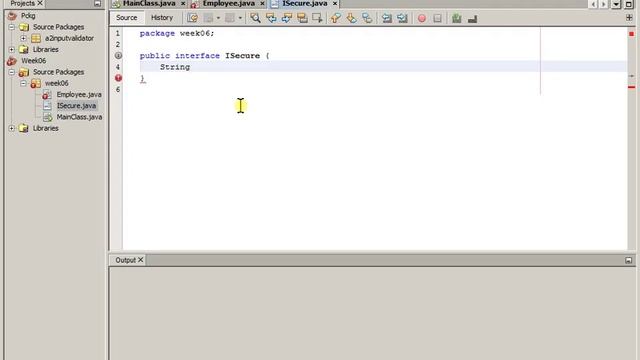Open the editor tab list dropdown
Screen dimensions: 640x360
point(616,4)
